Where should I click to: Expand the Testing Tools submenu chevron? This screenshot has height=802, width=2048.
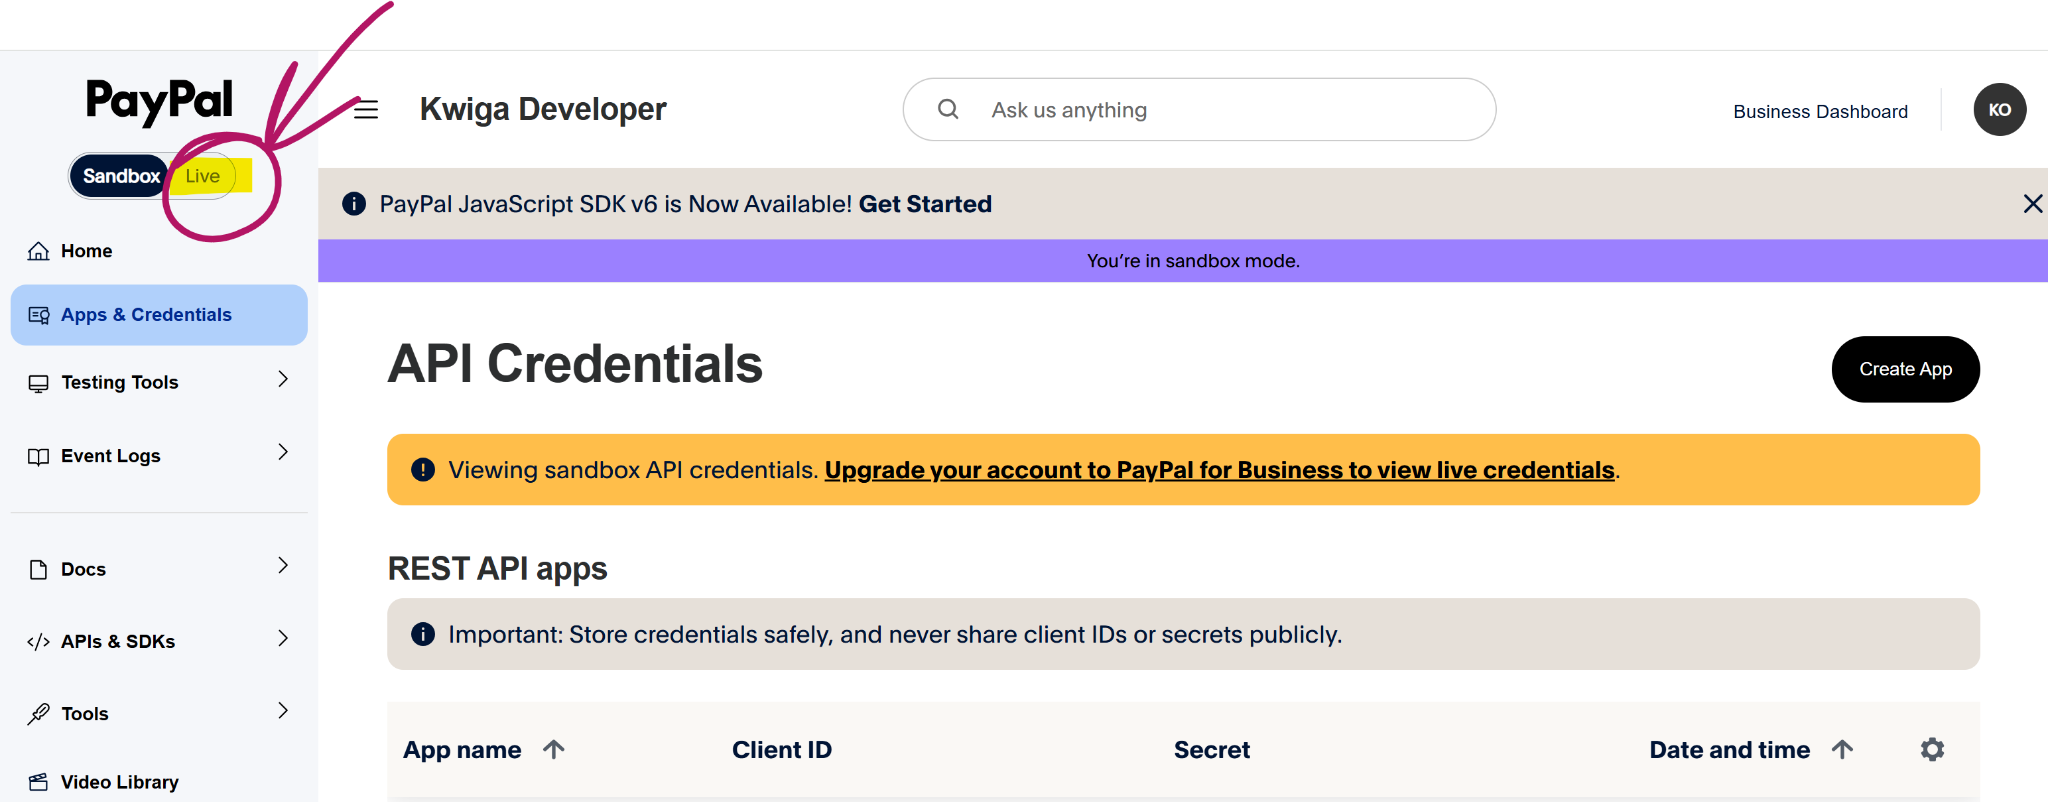pyautogui.click(x=283, y=379)
